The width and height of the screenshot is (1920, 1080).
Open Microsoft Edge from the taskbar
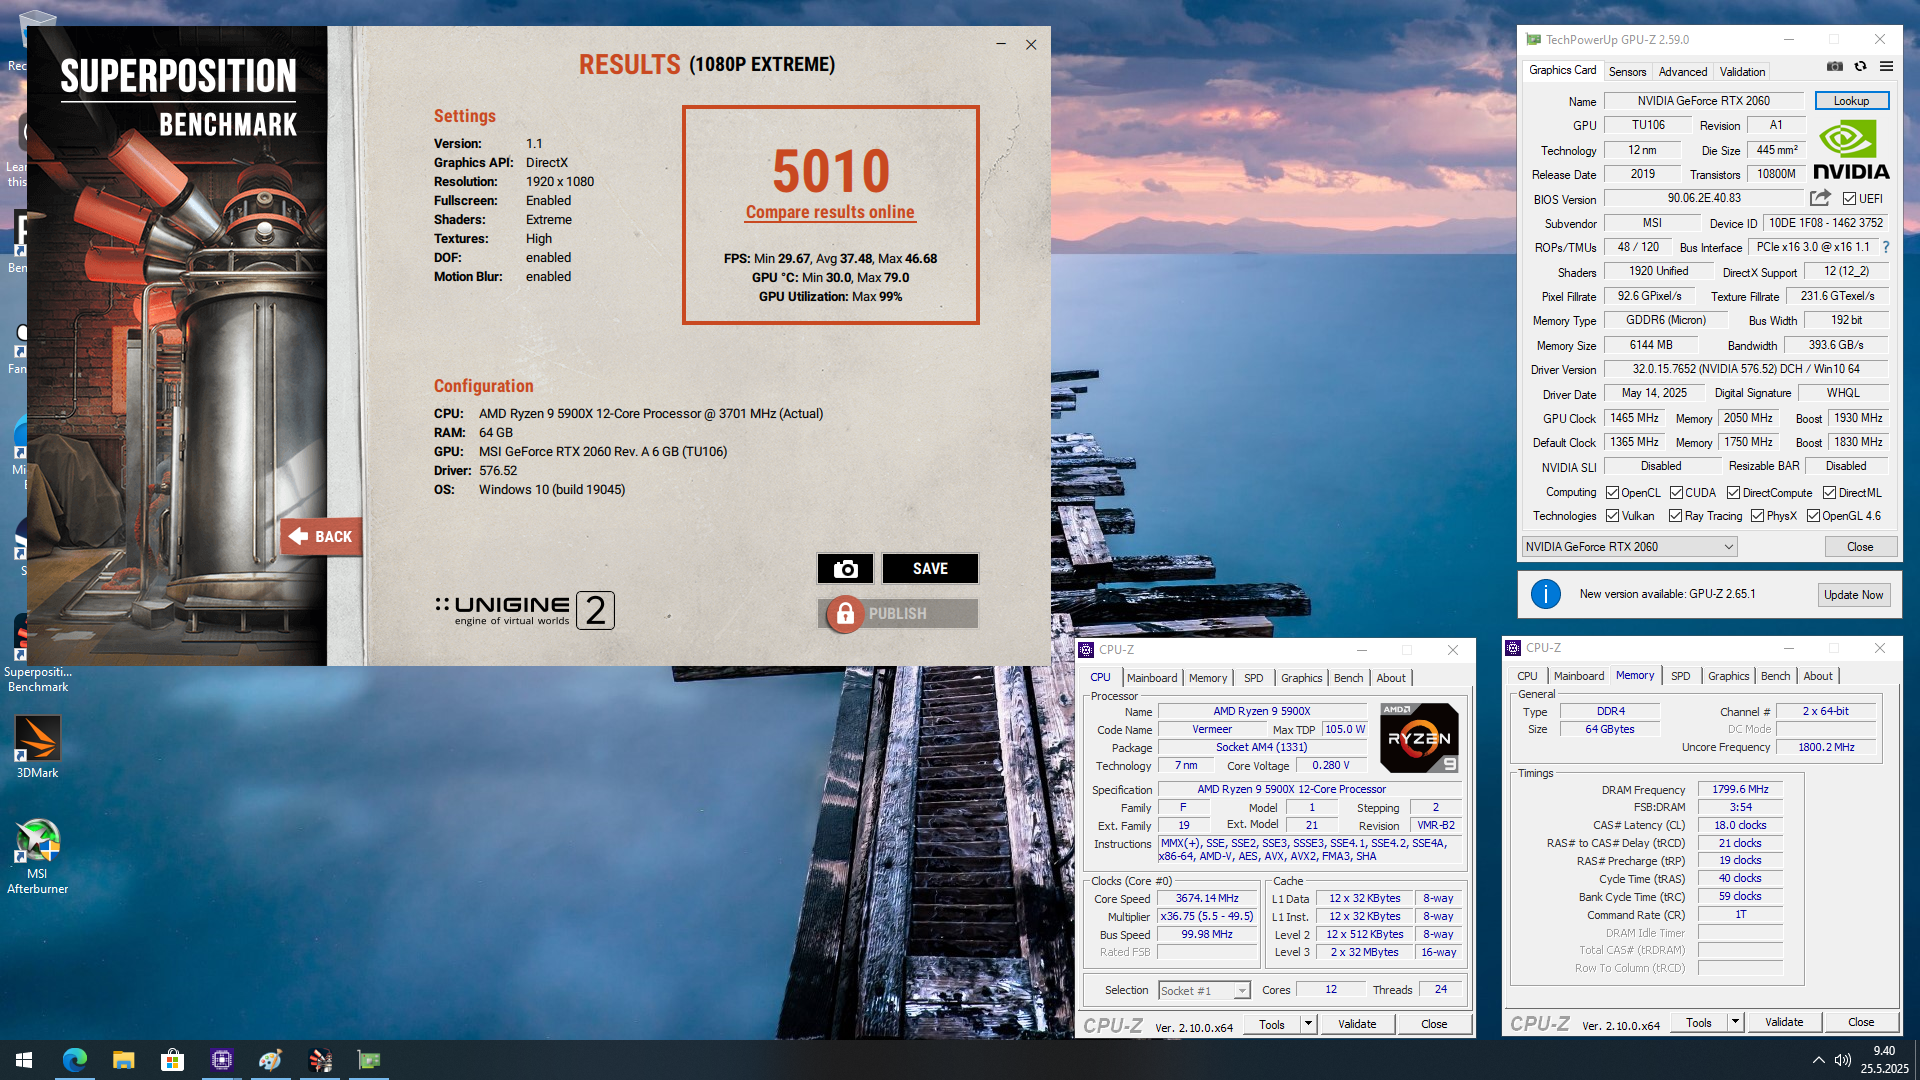(75, 1060)
